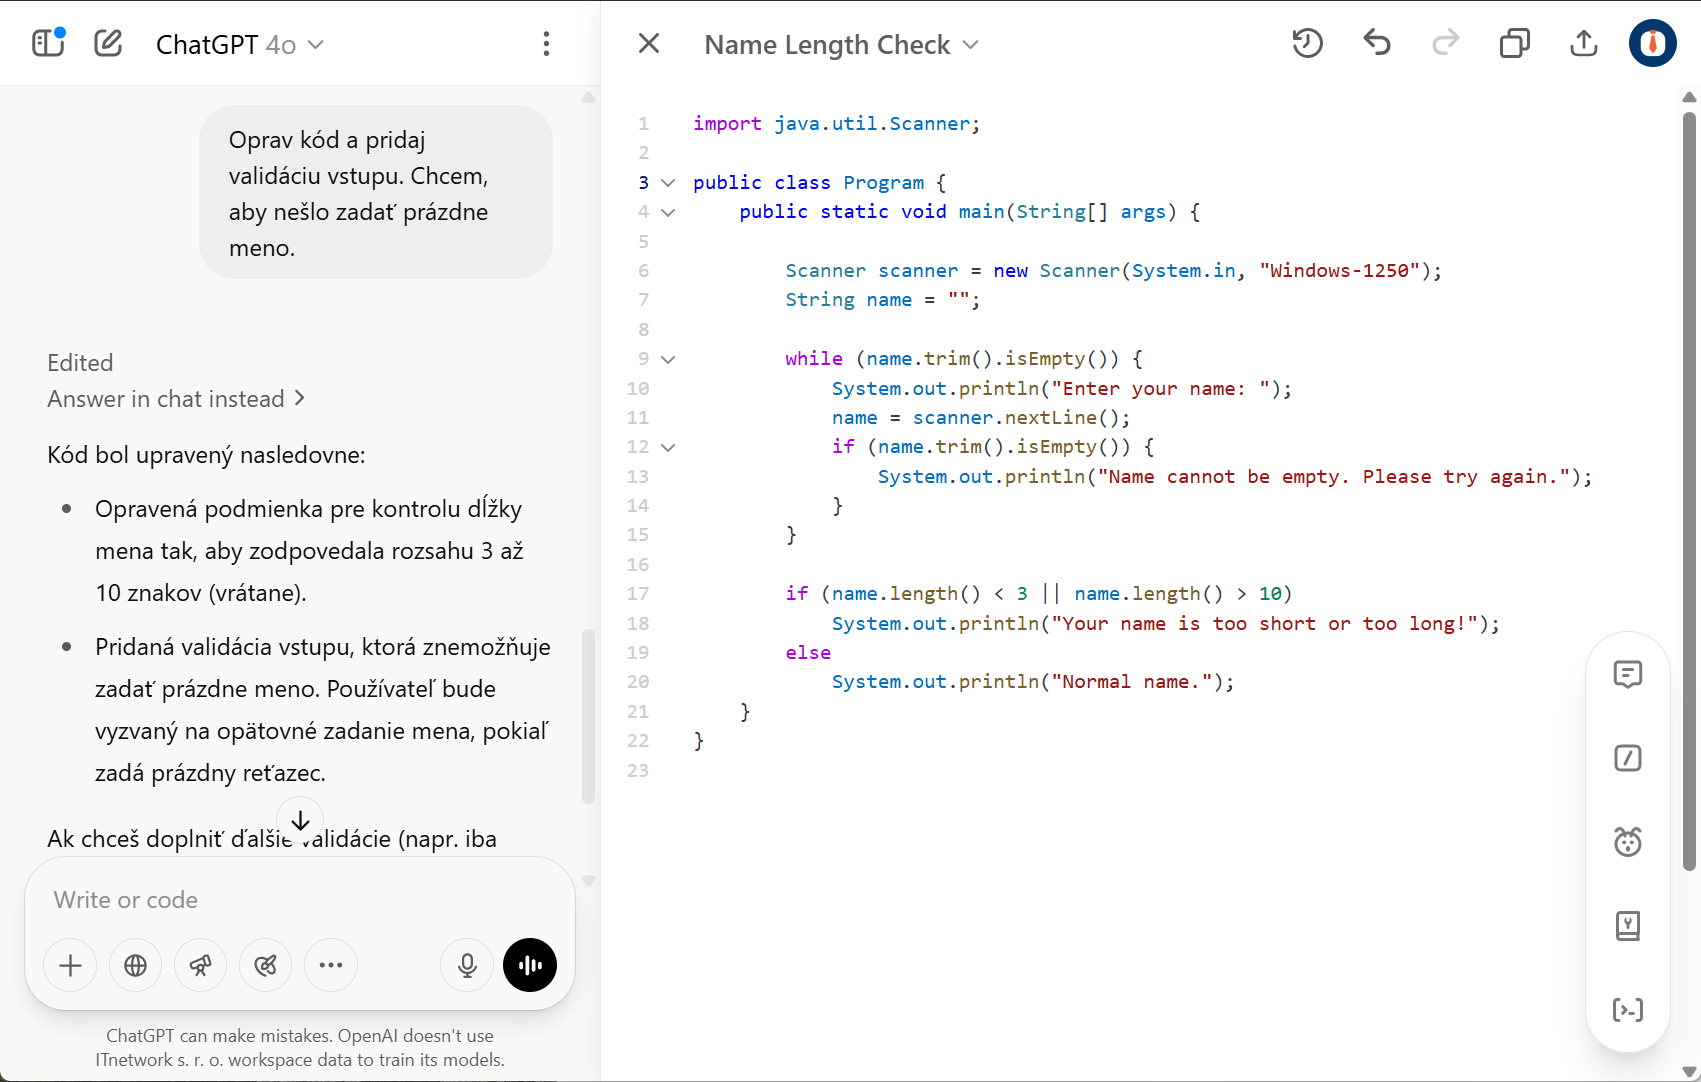
Task: Open the ChatGPT 4o model selector
Action: pos(240,44)
